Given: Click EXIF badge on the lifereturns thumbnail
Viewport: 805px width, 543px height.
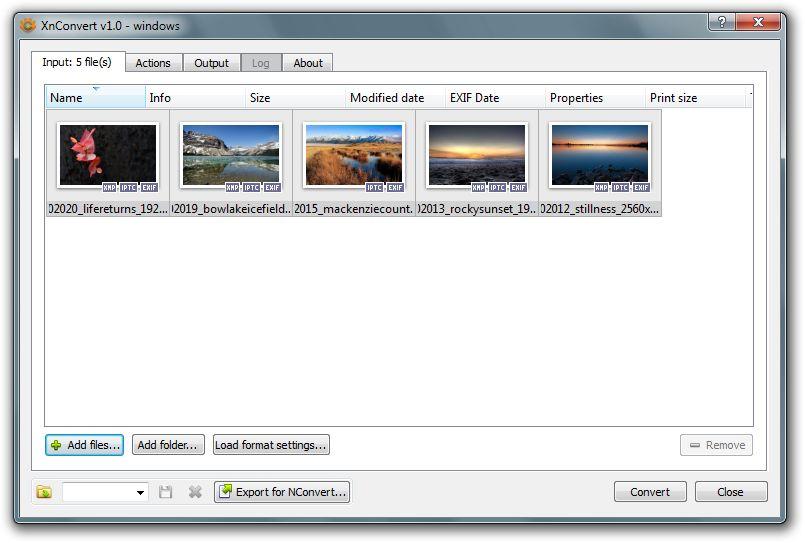Looking at the screenshot, I should pyautogui.click(x=149, y=187).
